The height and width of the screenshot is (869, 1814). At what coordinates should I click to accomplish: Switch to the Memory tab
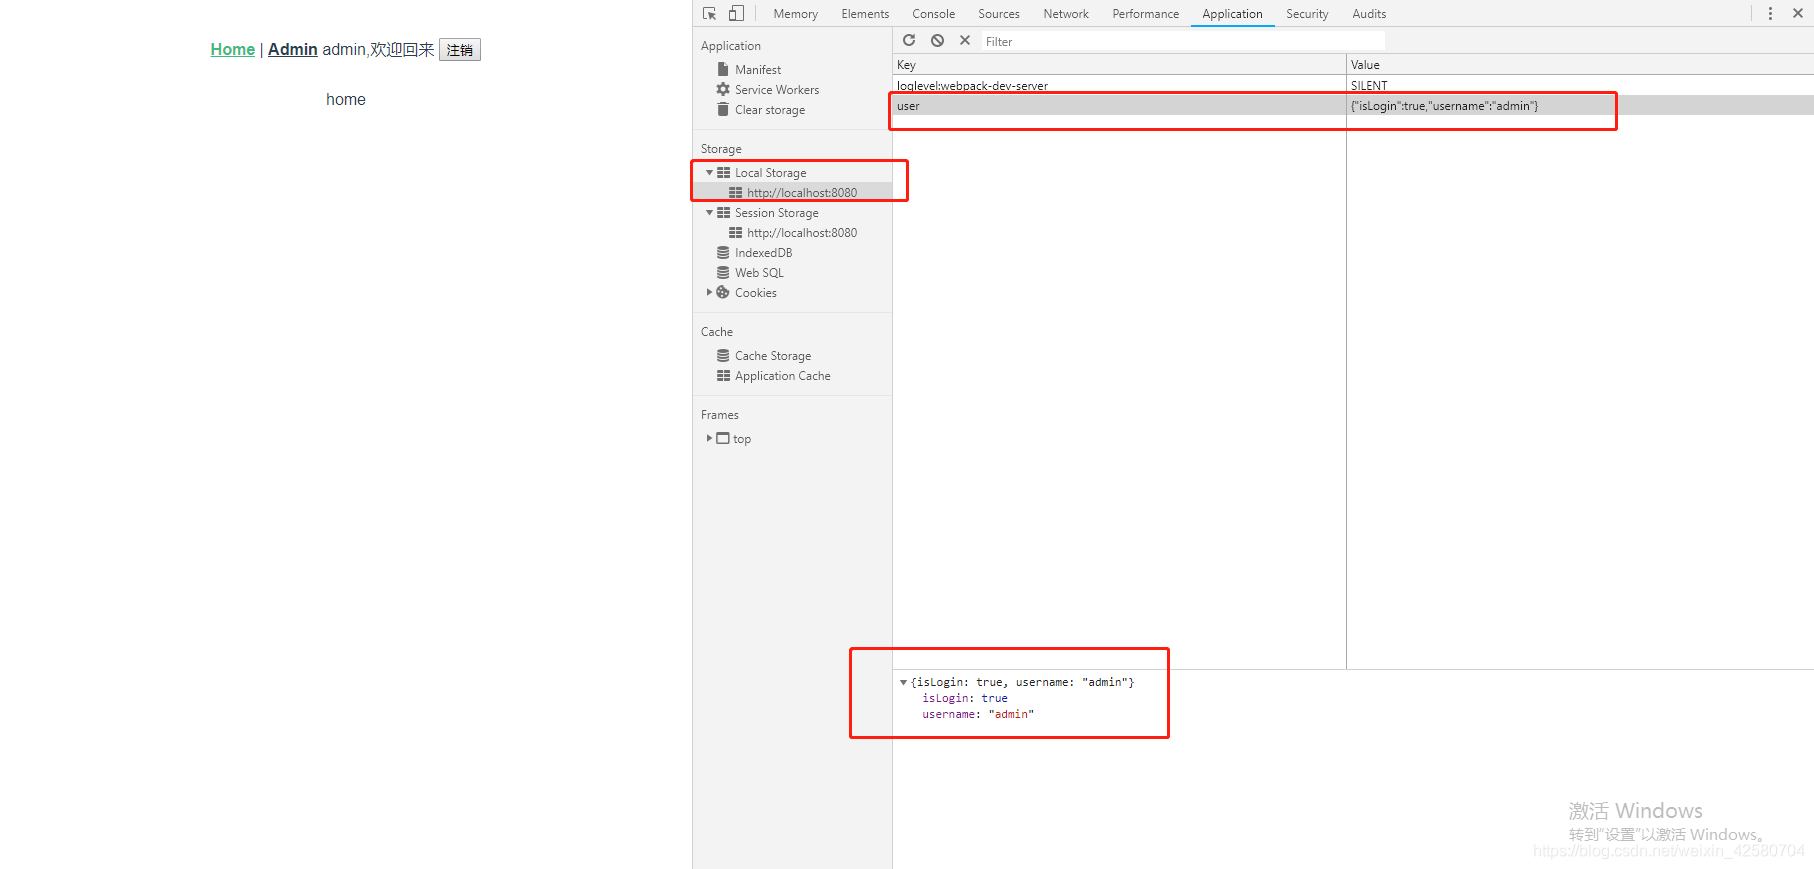795,14
